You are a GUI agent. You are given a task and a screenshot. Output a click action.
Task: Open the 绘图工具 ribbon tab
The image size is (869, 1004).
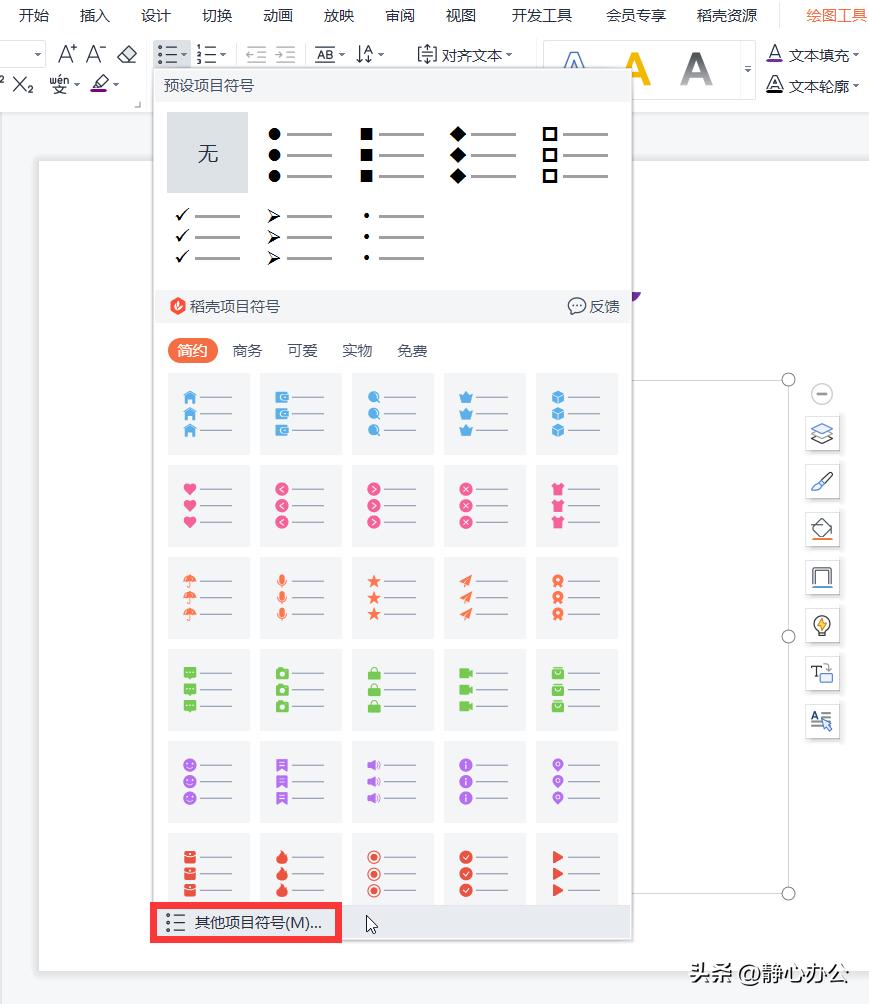(x=836, y=15)
